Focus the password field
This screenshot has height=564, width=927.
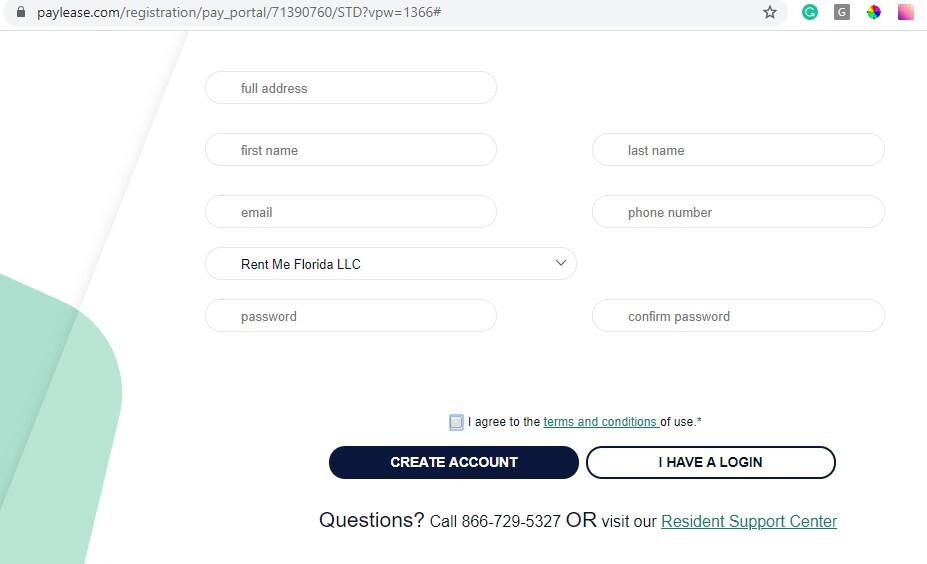click(351, 316)
